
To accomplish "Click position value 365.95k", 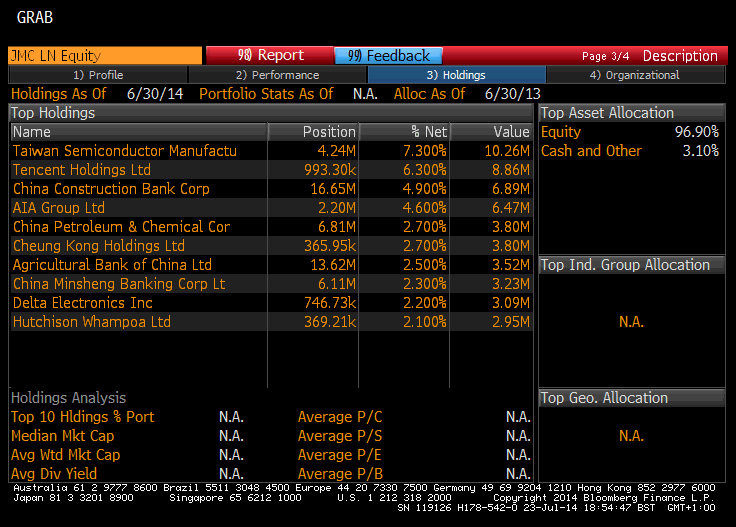I will tap(330, 246).
